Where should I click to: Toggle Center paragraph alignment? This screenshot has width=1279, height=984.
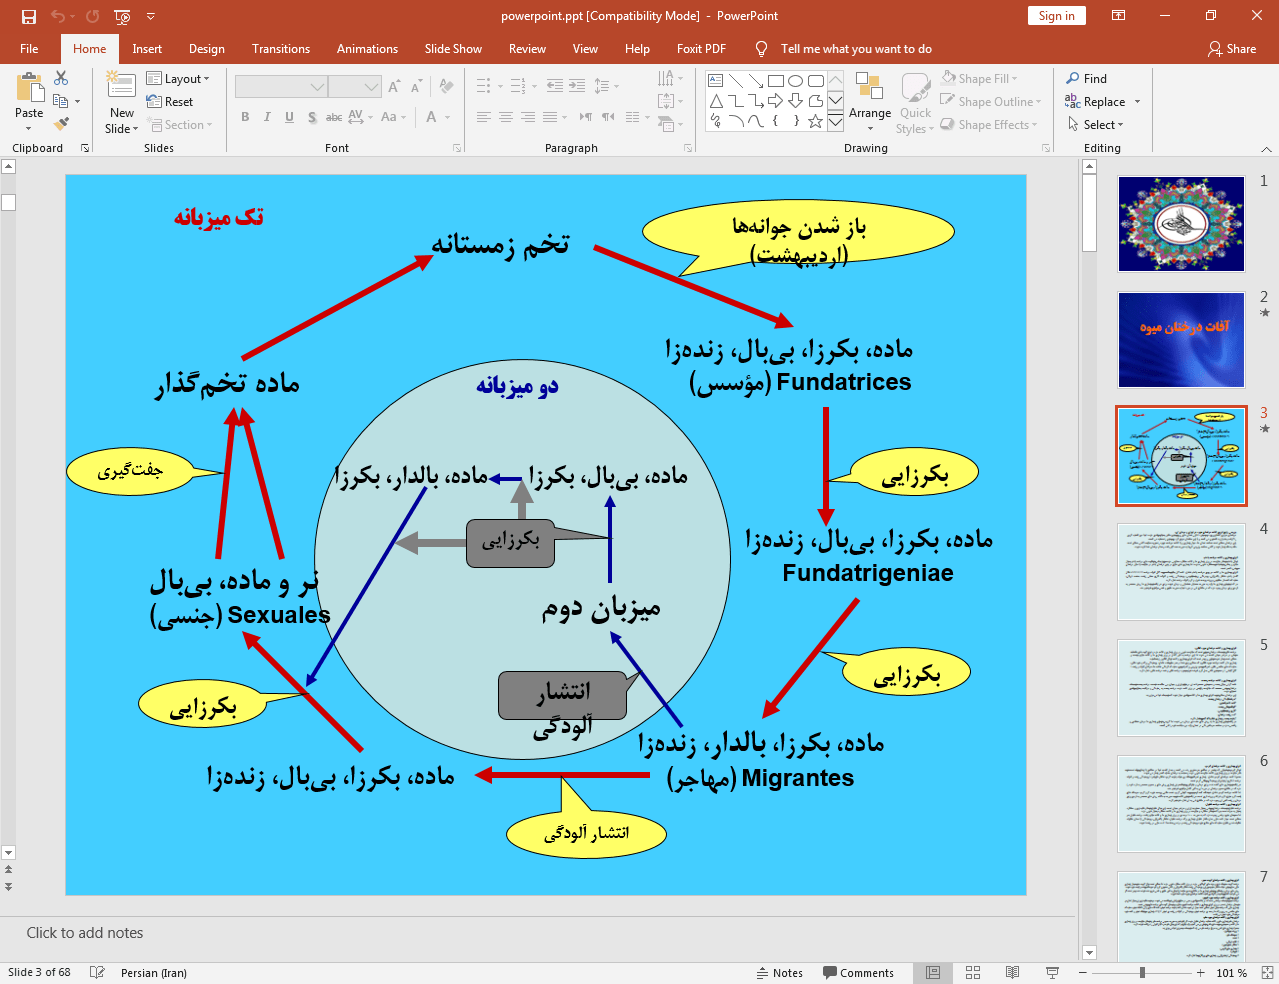pyautogui.click(x=506, y=117)
